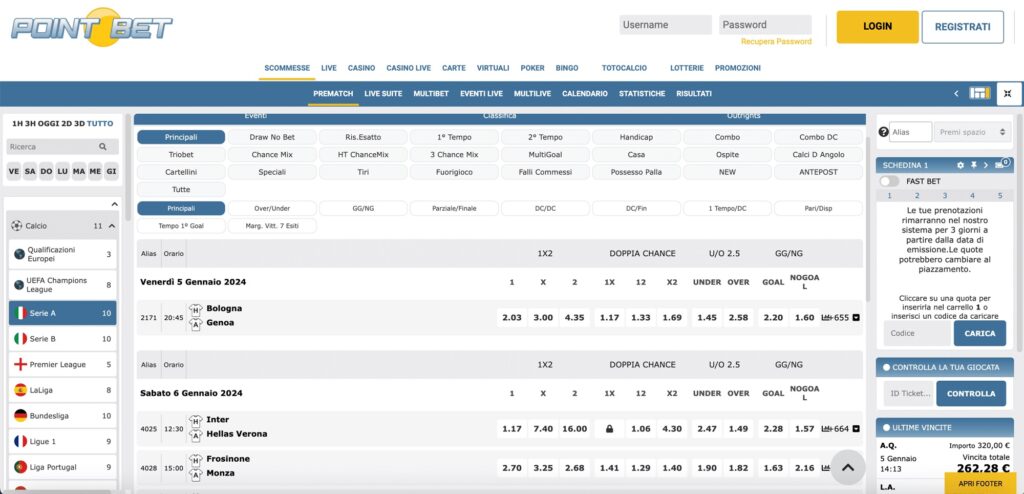This screenshot has height=494, width=1024.
Task: Expand more markets arrow for Bologna-Genoa
Action: click(x=856, y=318)
